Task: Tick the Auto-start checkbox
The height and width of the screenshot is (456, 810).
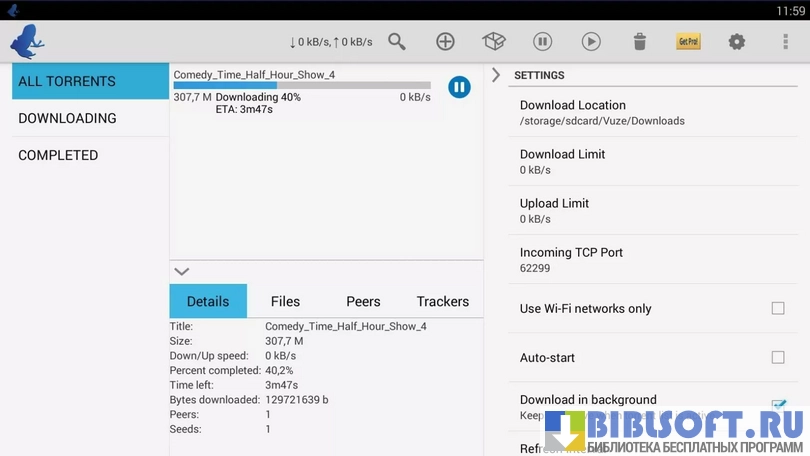Action: pyautogui.click(x=777, y=357)
